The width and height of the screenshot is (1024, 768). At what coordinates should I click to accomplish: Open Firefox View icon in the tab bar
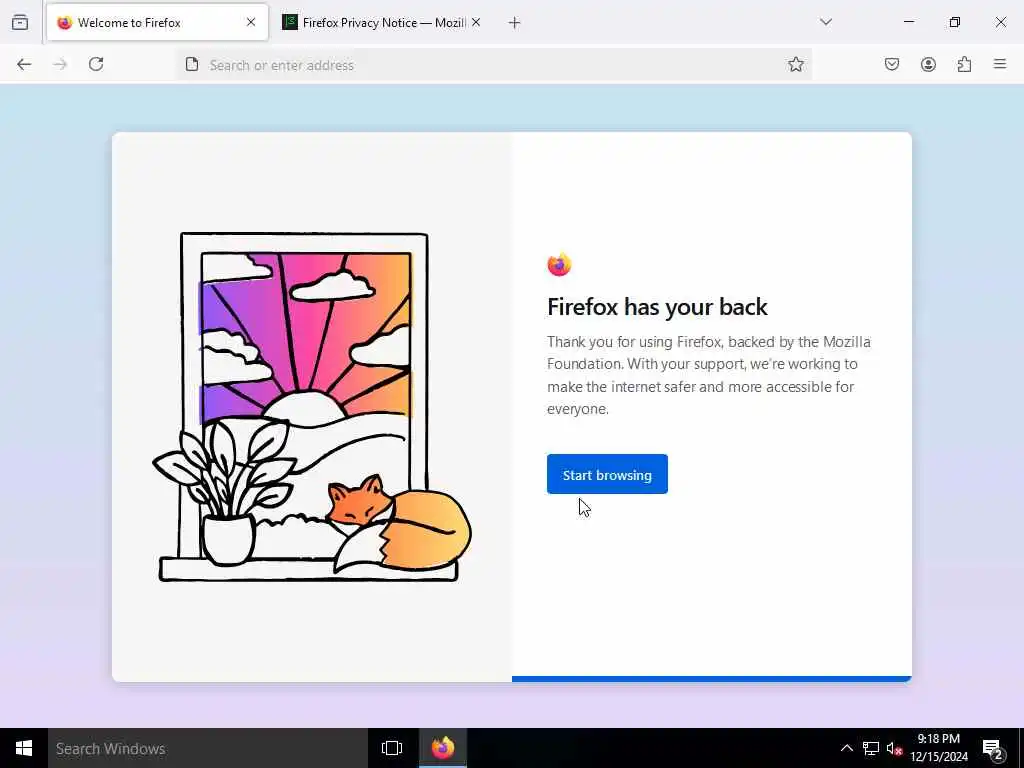tap(20, 23)
